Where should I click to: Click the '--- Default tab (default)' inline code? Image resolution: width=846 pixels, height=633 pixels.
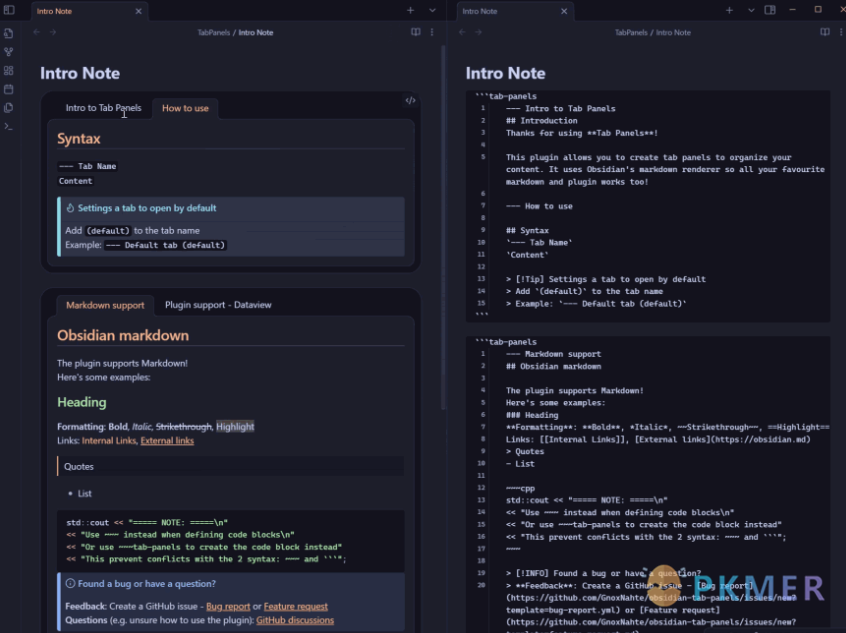(x=165, y=245)
